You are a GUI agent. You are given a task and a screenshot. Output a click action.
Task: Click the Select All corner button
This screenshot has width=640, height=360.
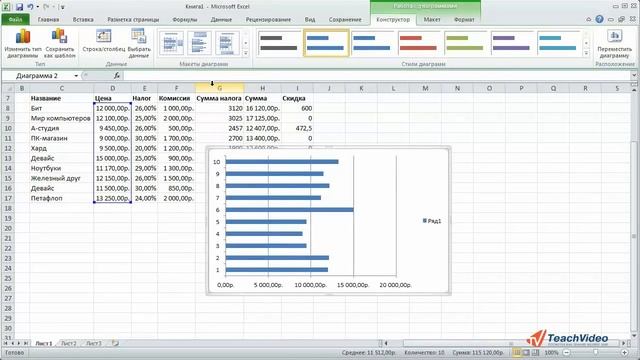point(8,88)
